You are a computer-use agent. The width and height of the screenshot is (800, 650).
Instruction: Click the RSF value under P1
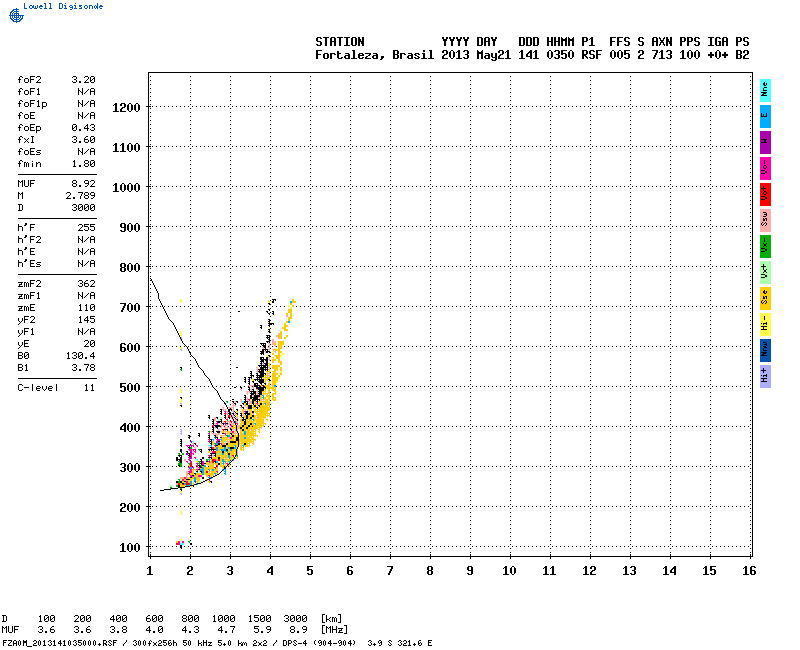click(591, 55)
